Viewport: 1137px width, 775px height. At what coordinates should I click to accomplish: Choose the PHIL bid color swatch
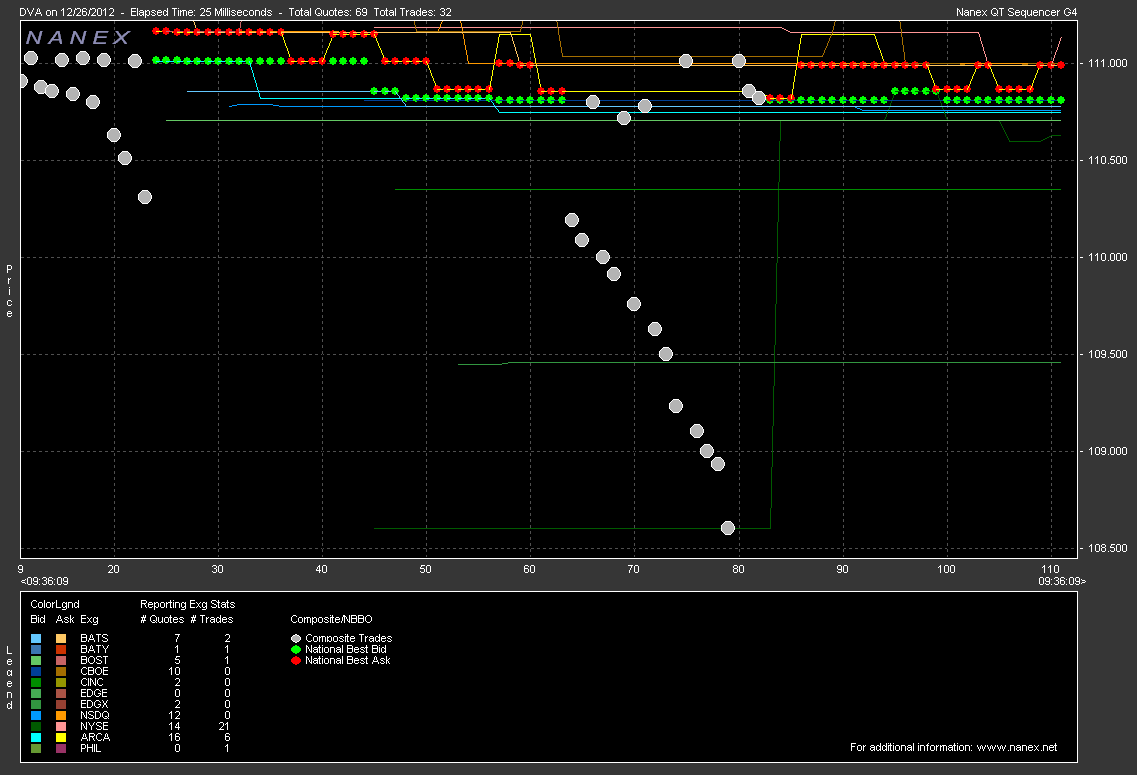click(36, 748)
